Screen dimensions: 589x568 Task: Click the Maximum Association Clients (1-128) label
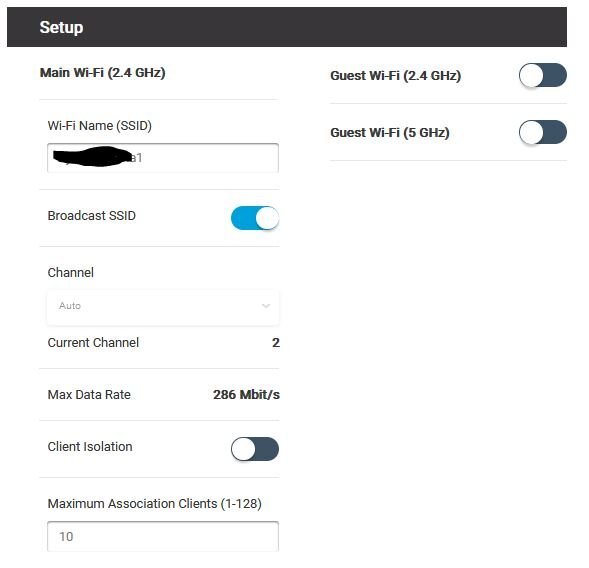[154, 503]
